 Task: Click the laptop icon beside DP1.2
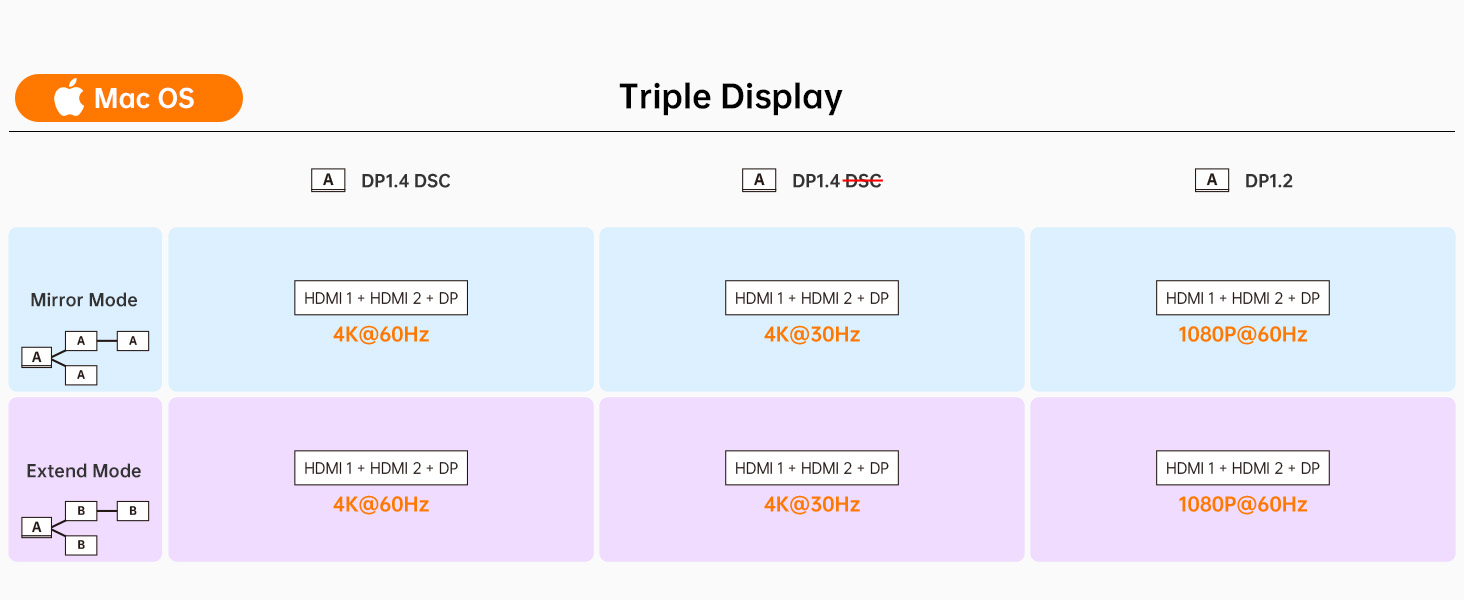pyautogui.click(x=1212, y=181)
